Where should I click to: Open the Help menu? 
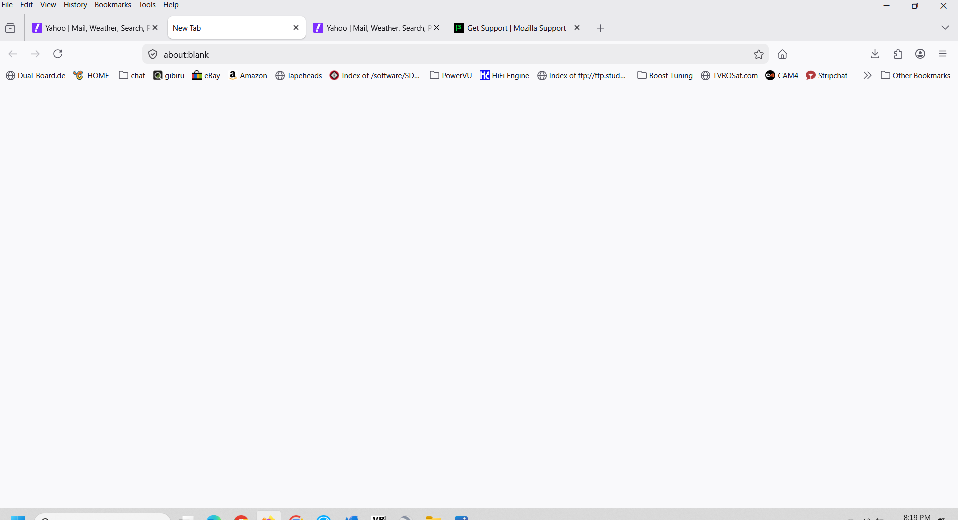tap(170, 4)
